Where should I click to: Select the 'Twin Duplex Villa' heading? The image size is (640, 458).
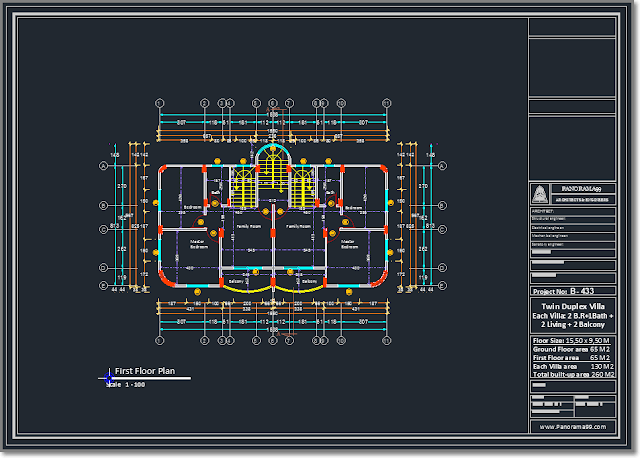(x=573, y=307)
